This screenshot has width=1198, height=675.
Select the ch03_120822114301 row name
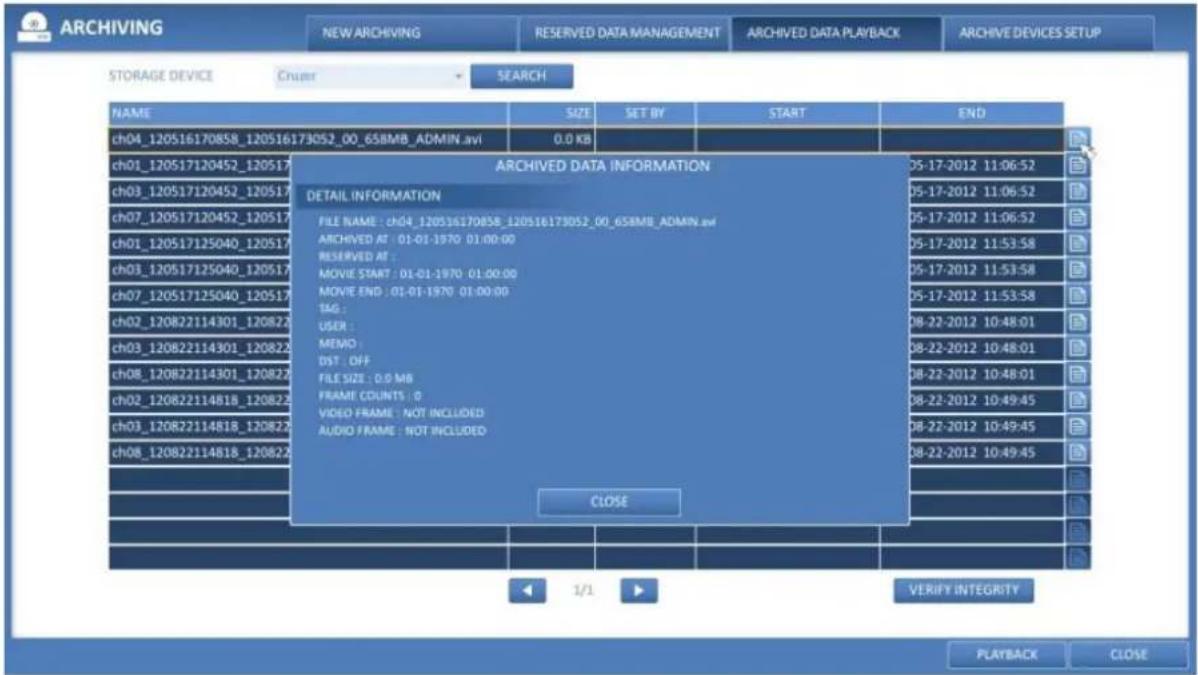[201, 348]
